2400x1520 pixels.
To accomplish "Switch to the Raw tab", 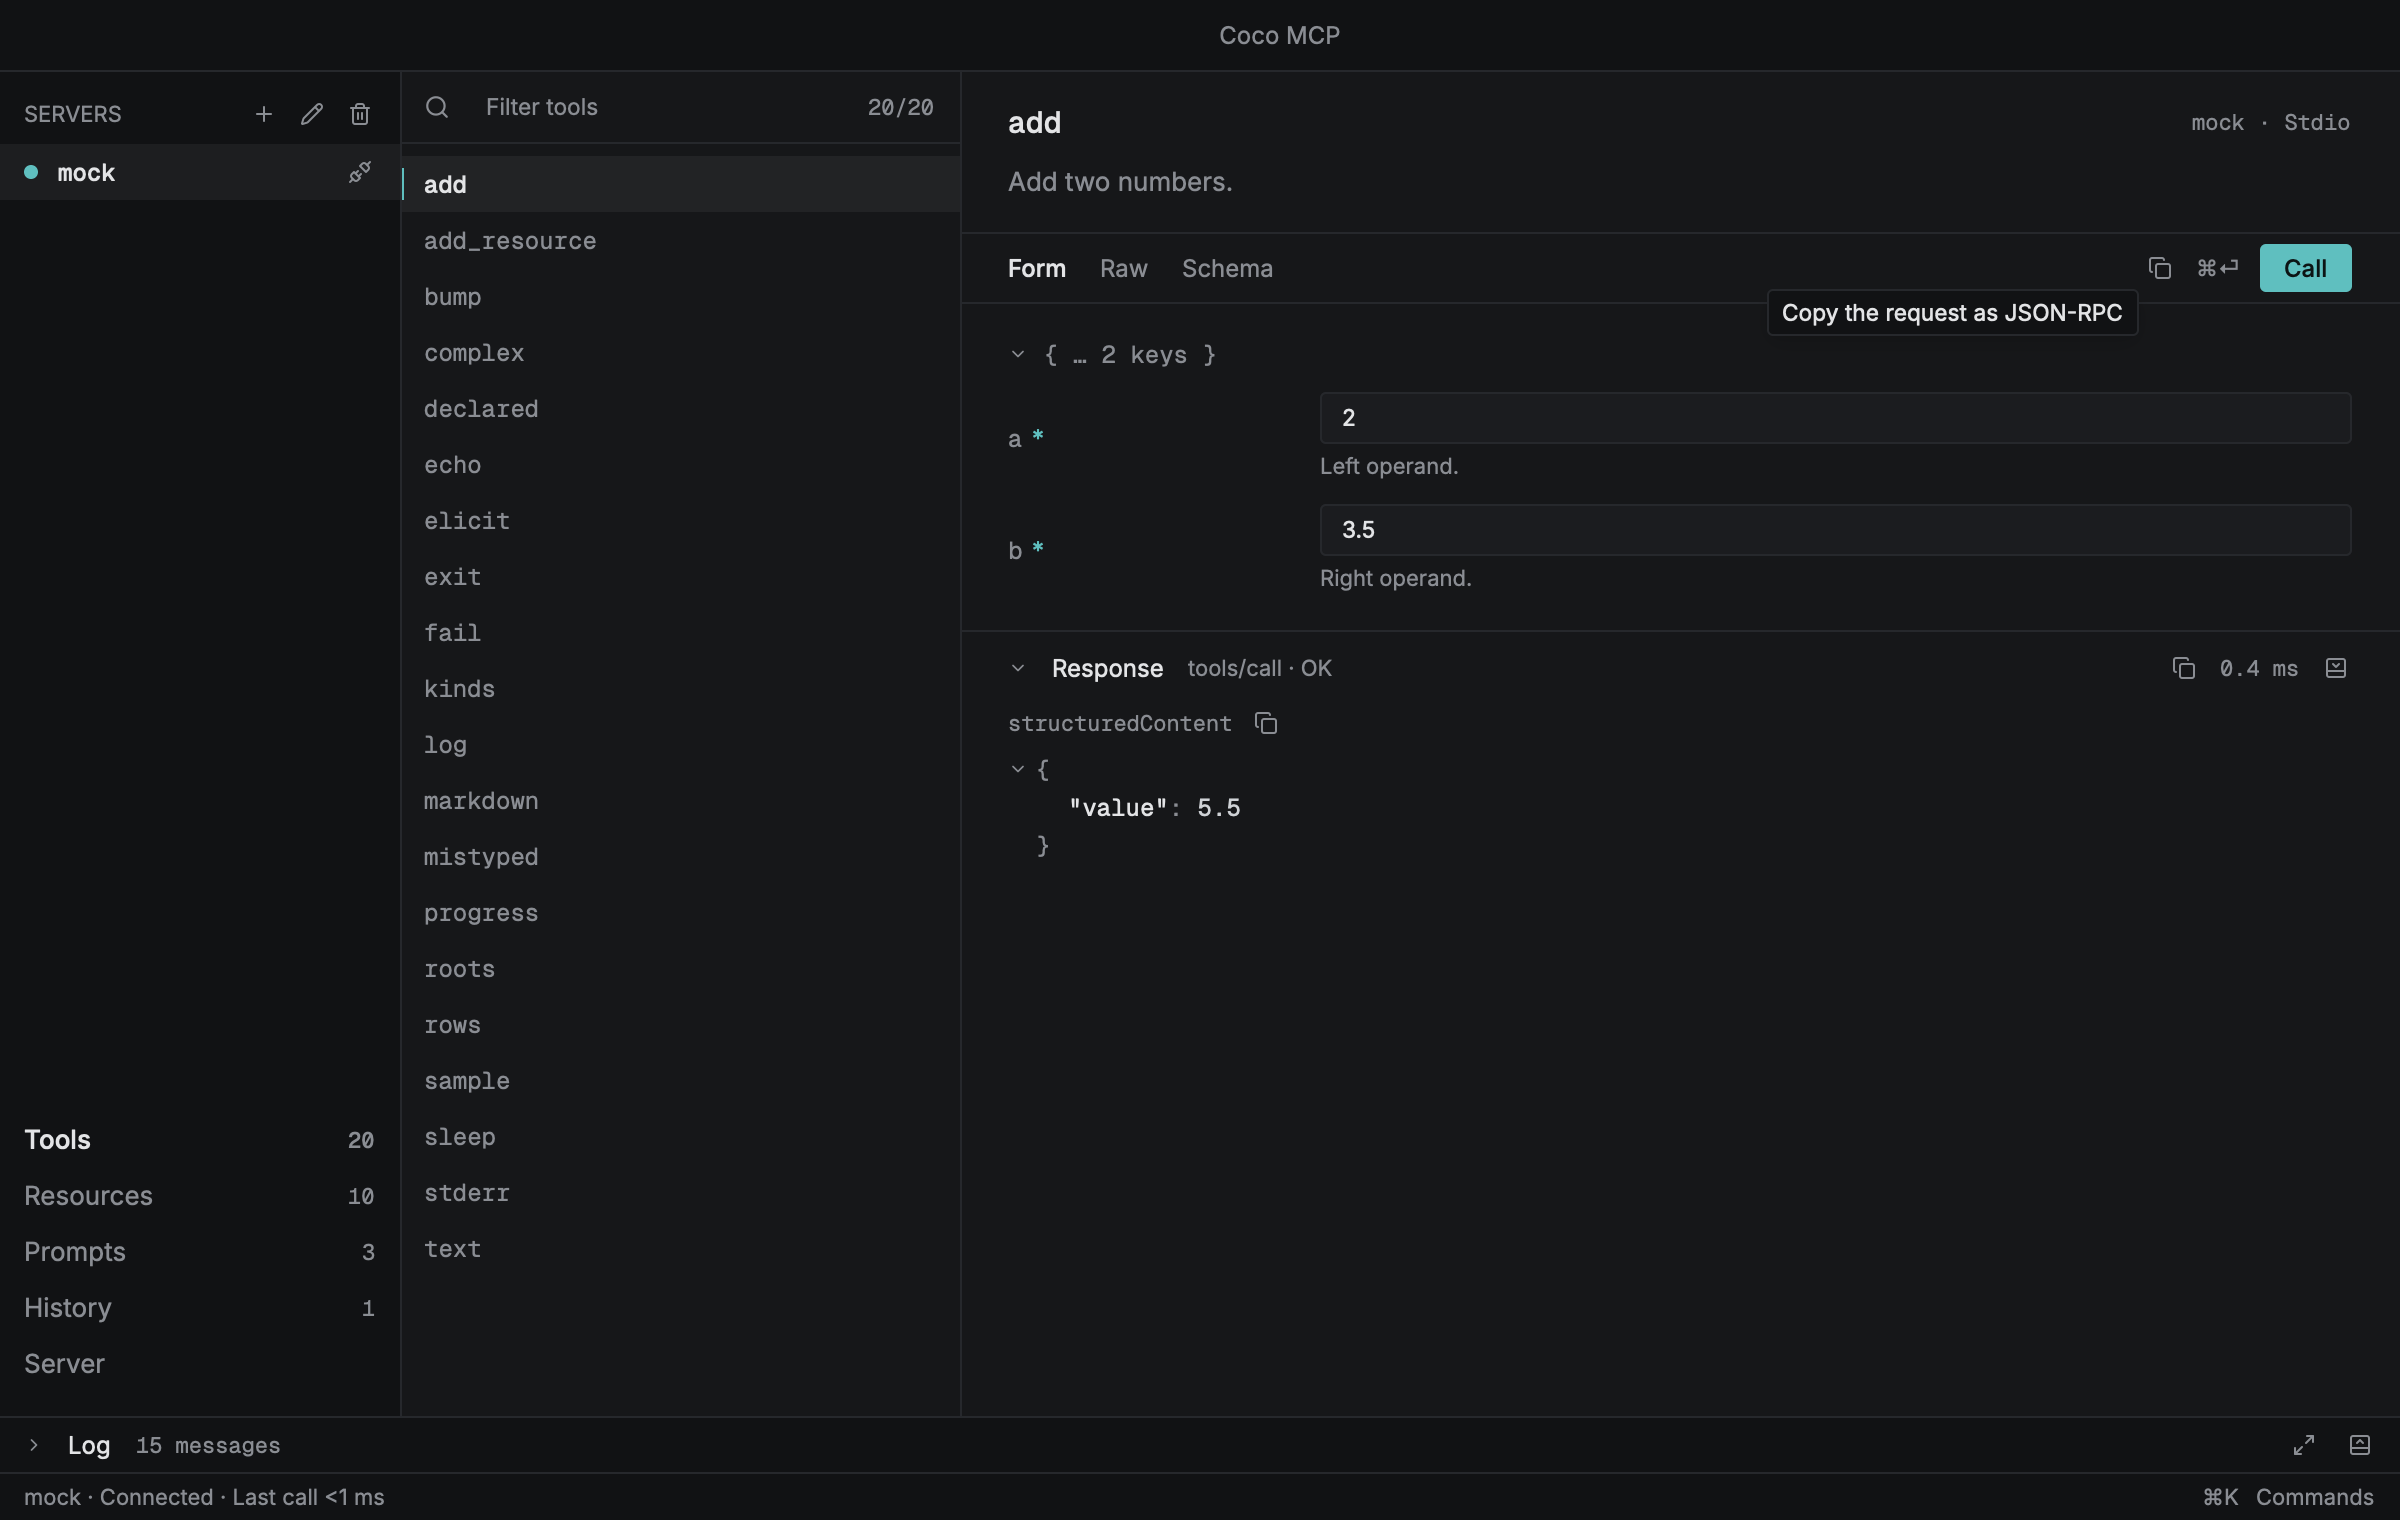I will [1124, 268].
